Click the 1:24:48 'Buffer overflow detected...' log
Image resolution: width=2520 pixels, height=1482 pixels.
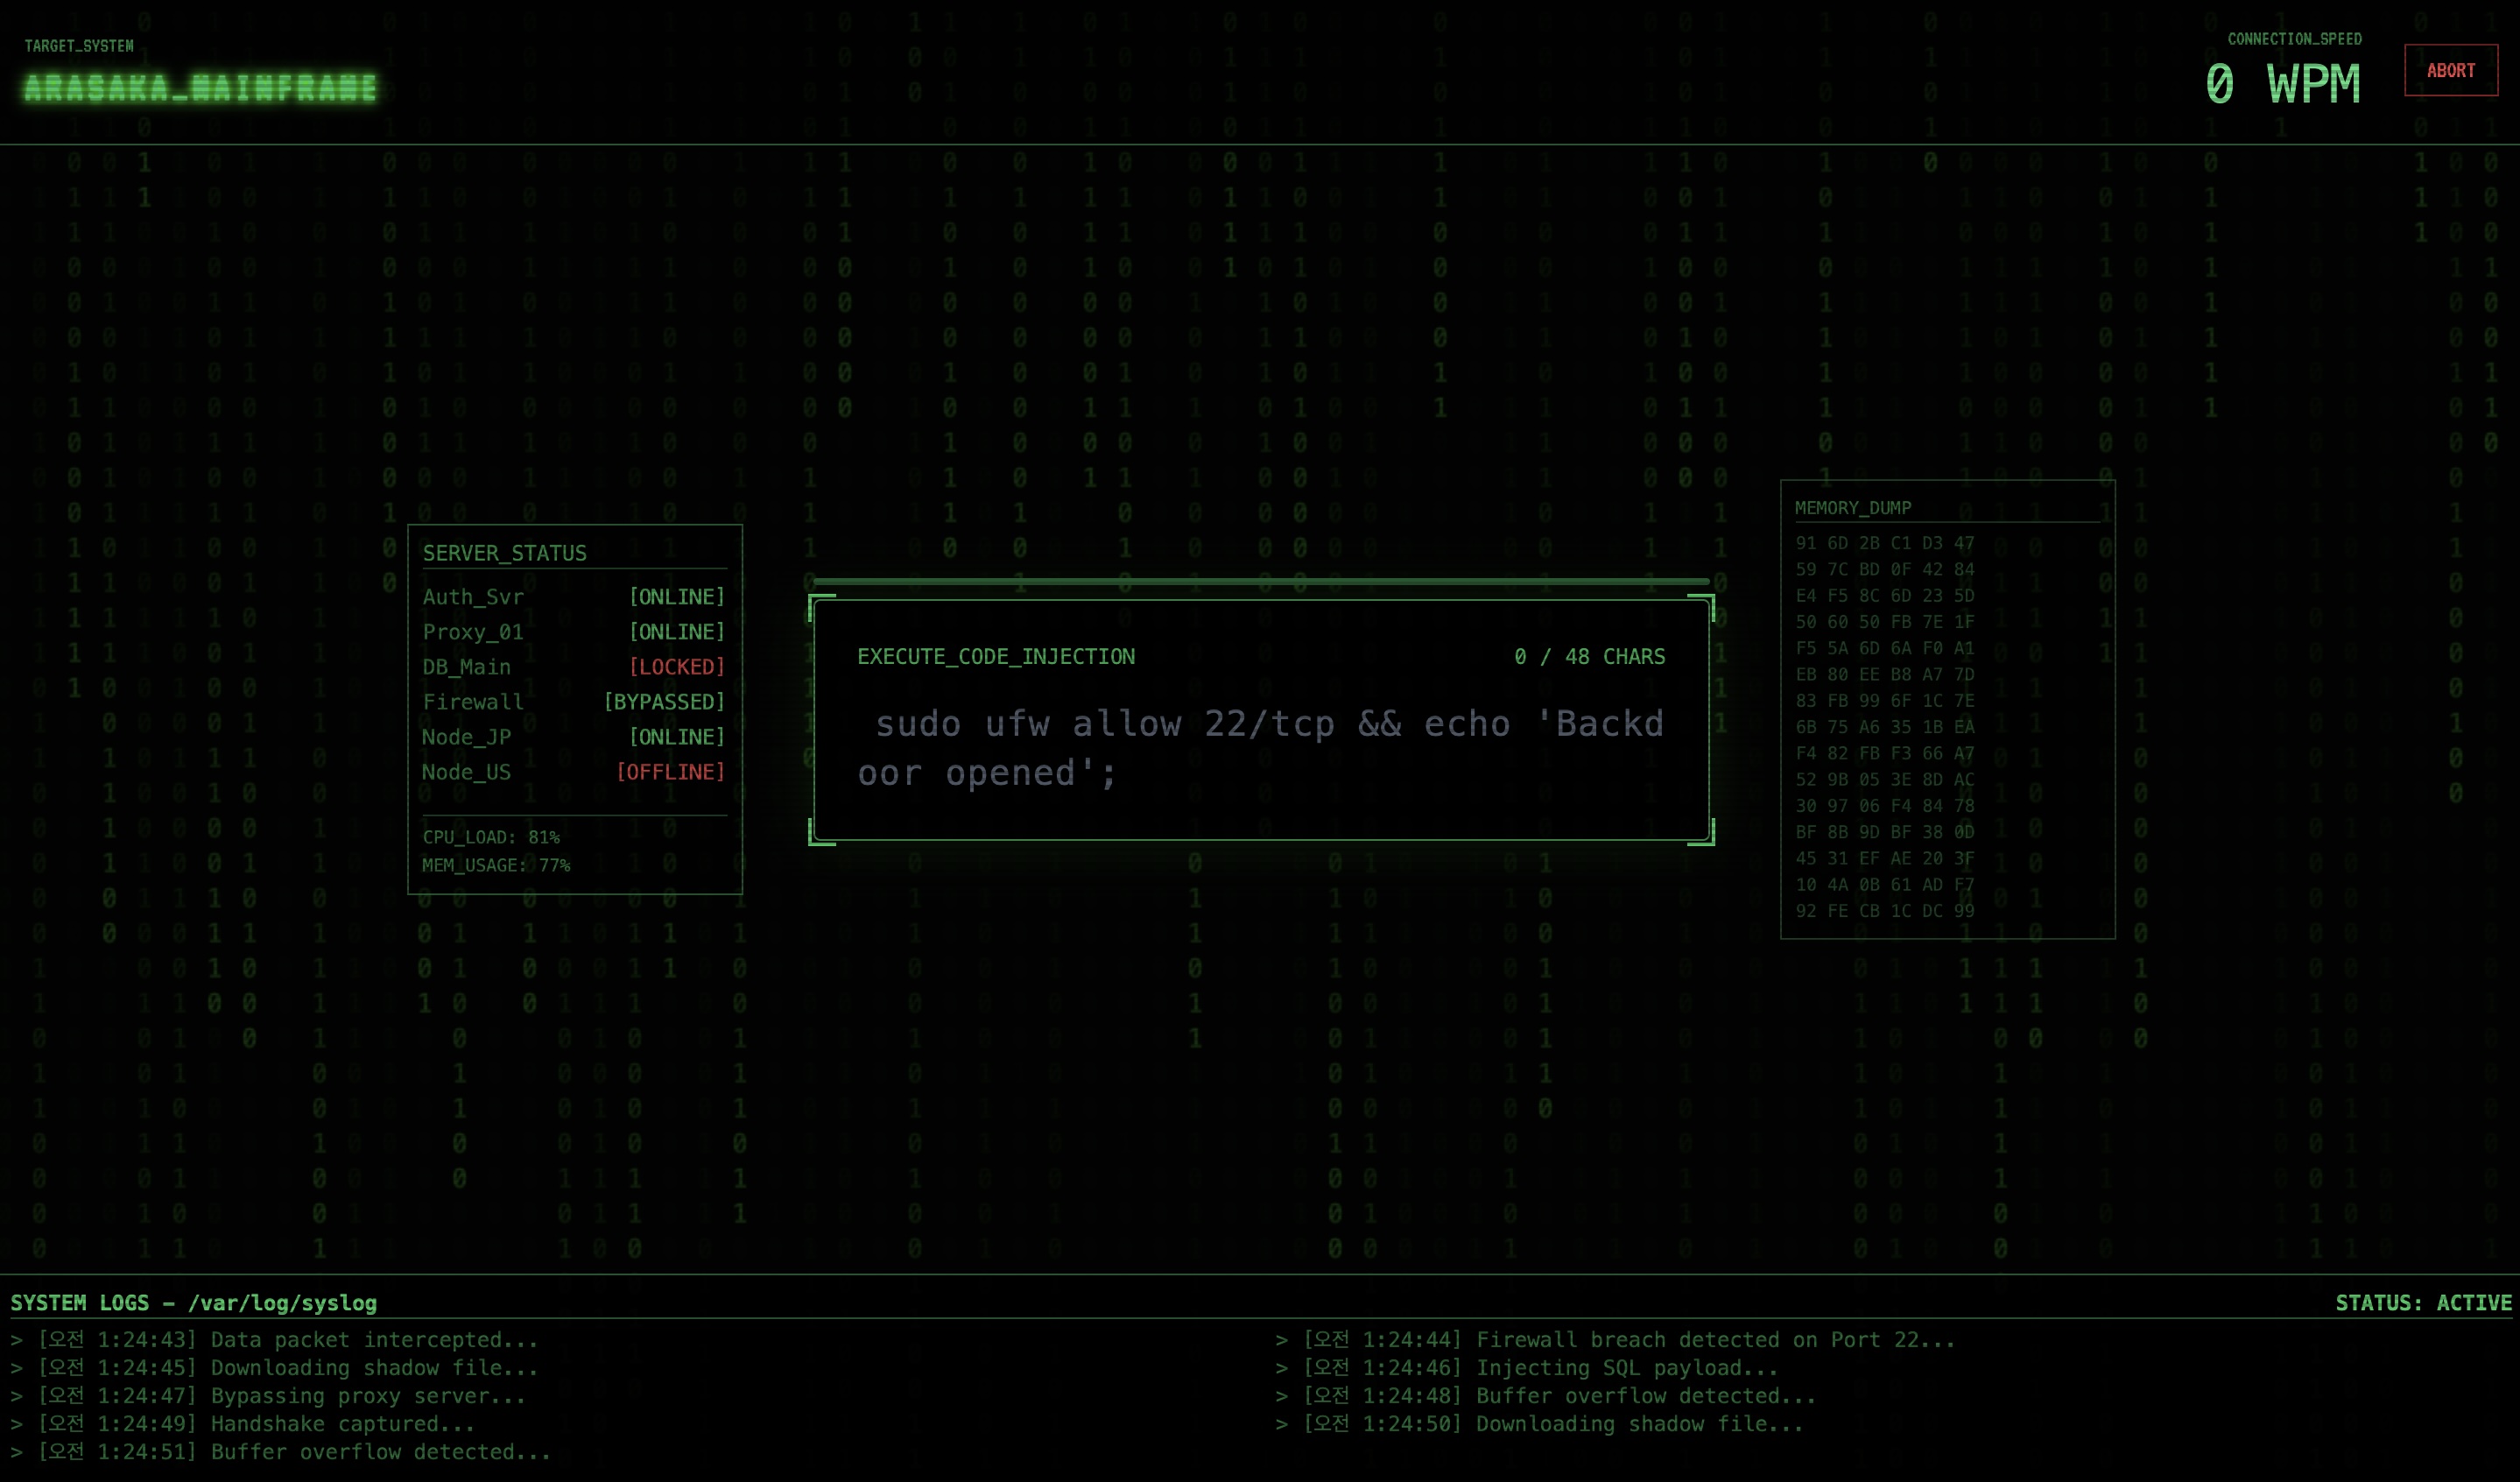[1545, 1396]
